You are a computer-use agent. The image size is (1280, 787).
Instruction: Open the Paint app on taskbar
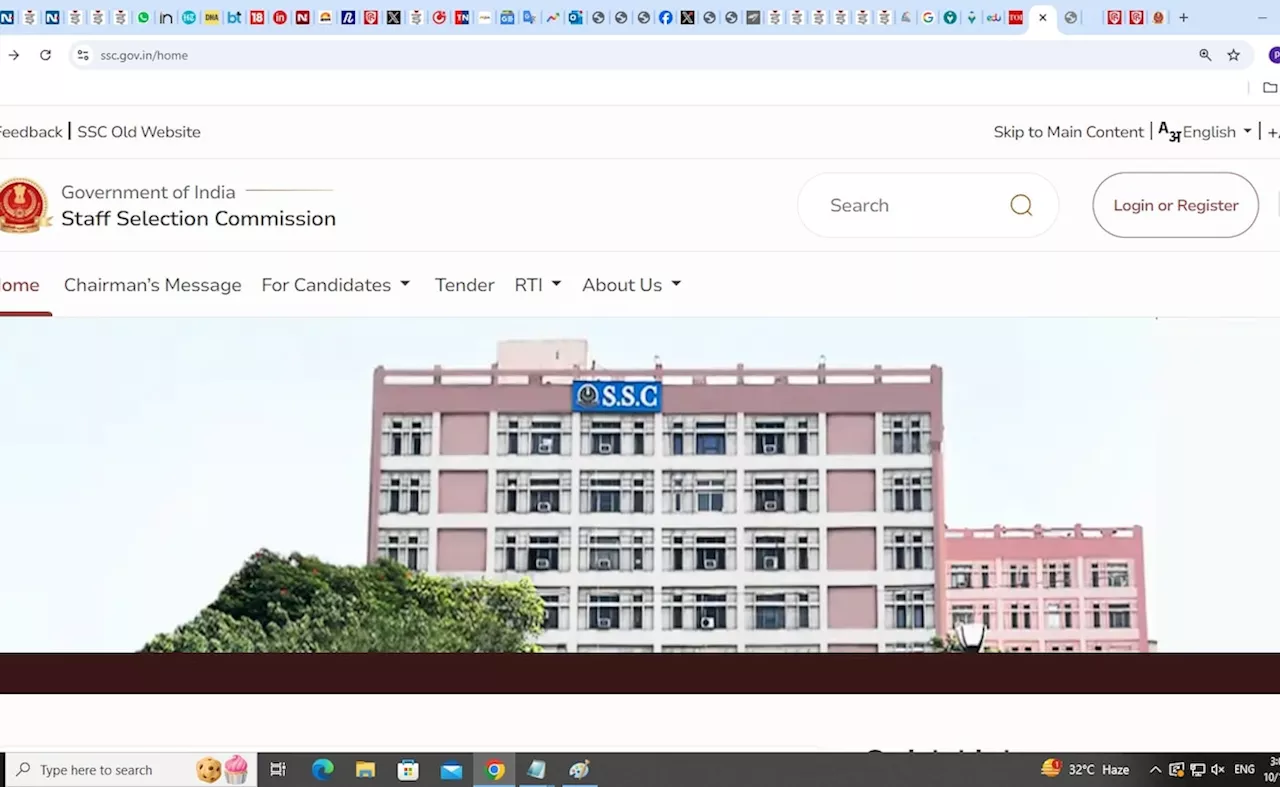580,770
